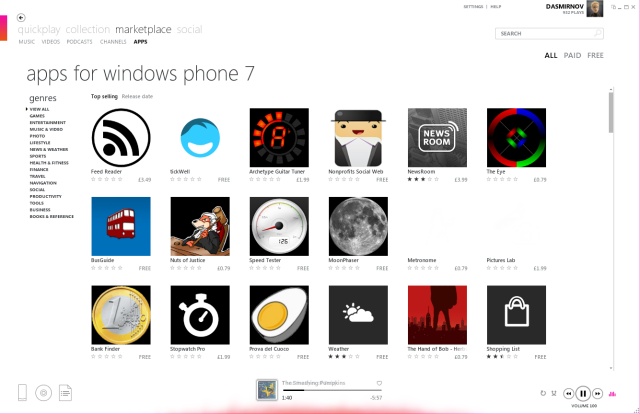This screenshot has height=414, width=640.
Task: Open the Weather app icon
Action: coord(358,315)
